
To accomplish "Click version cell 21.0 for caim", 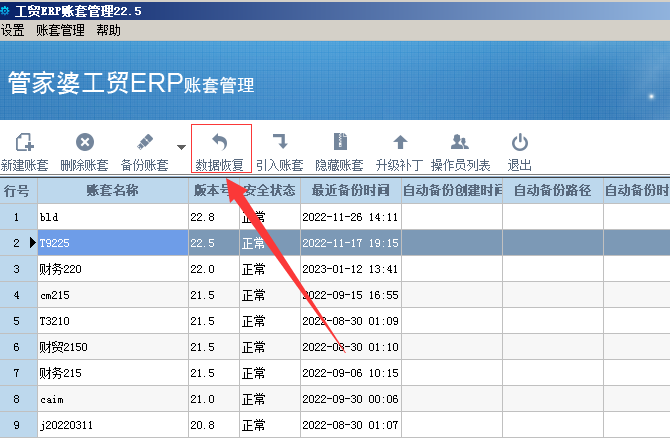I will (x=214, y=399).
